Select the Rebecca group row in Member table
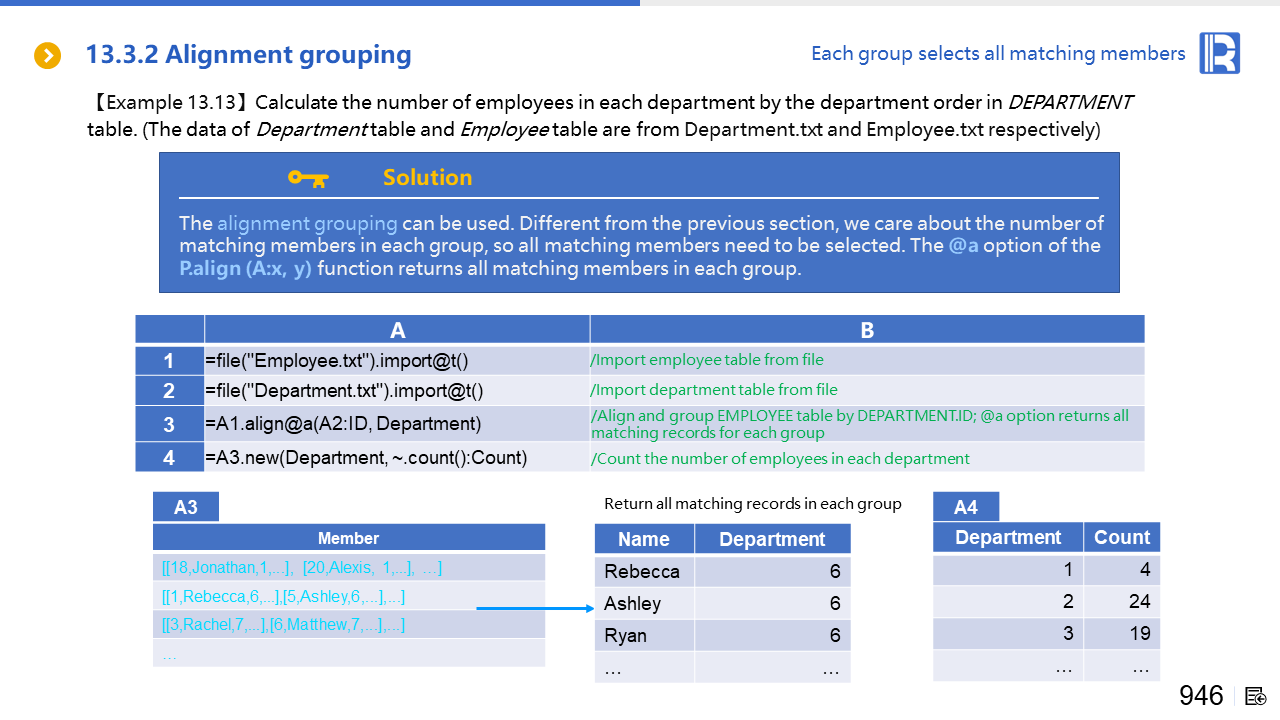Image resolution: width=1280 pixels, height=720 pixels. coord(283,597)
